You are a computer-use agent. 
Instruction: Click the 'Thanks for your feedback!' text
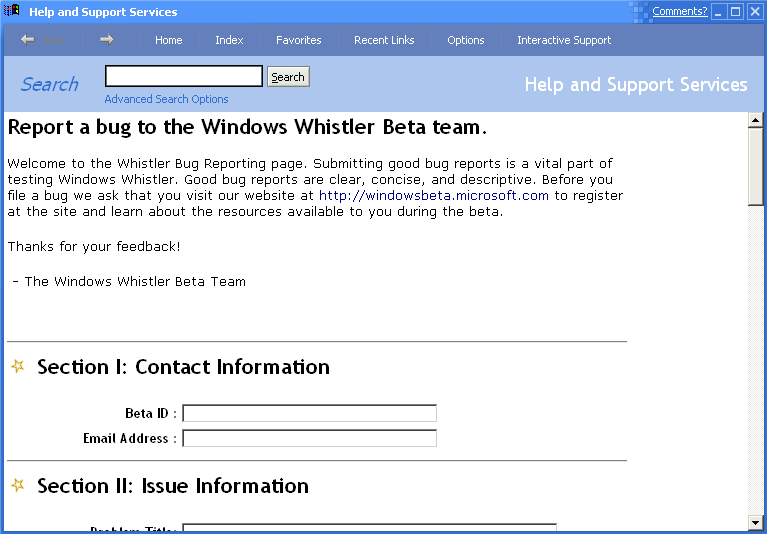94,246
